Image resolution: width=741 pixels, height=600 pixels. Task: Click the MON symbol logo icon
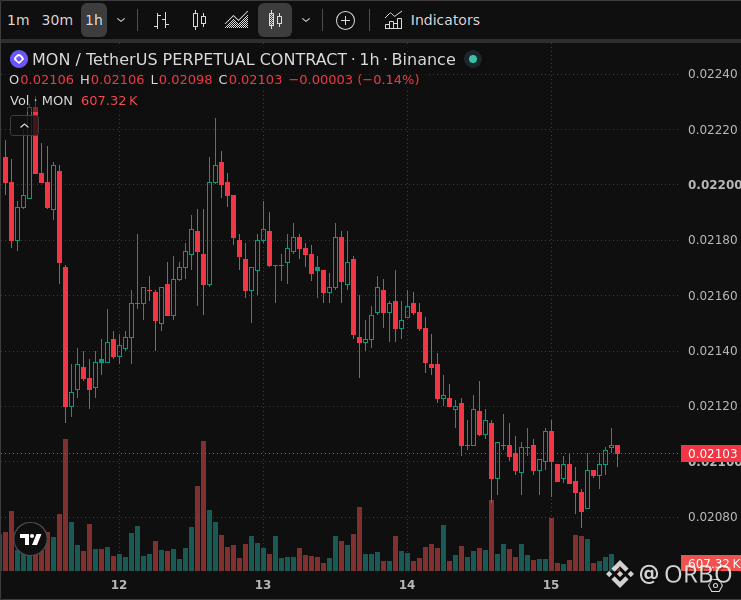19,60
